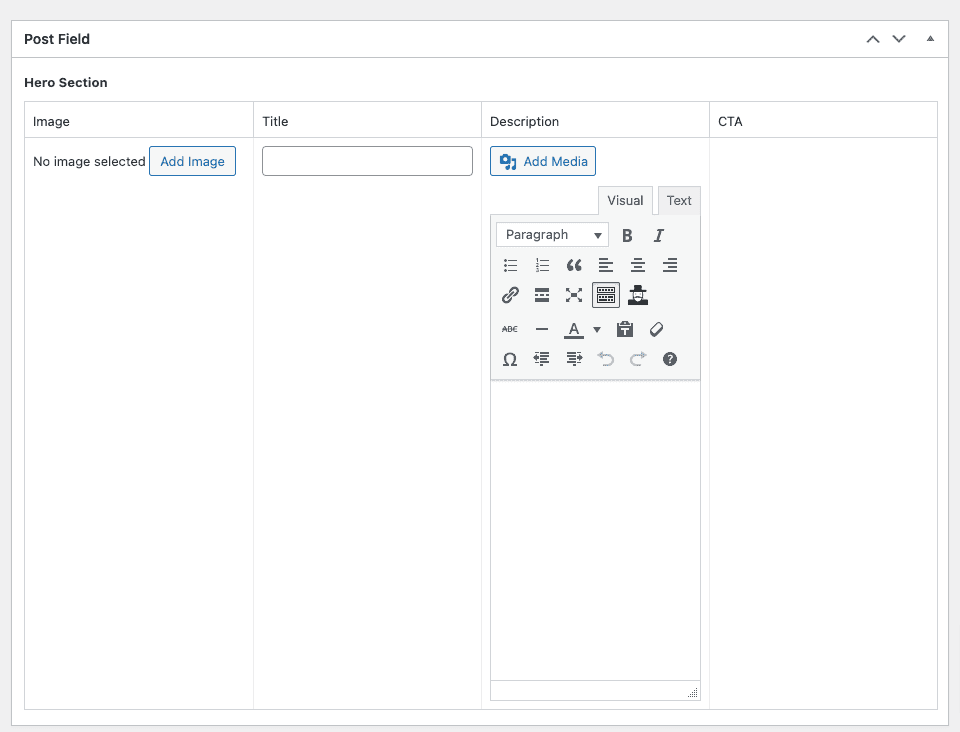Open keyboard shortcuts help

point(670,359)
